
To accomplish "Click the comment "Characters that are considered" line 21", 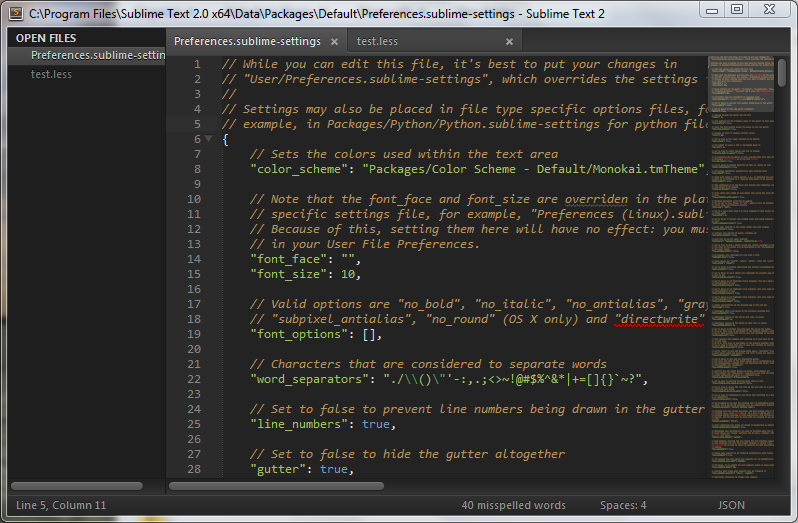I will 429,364.
